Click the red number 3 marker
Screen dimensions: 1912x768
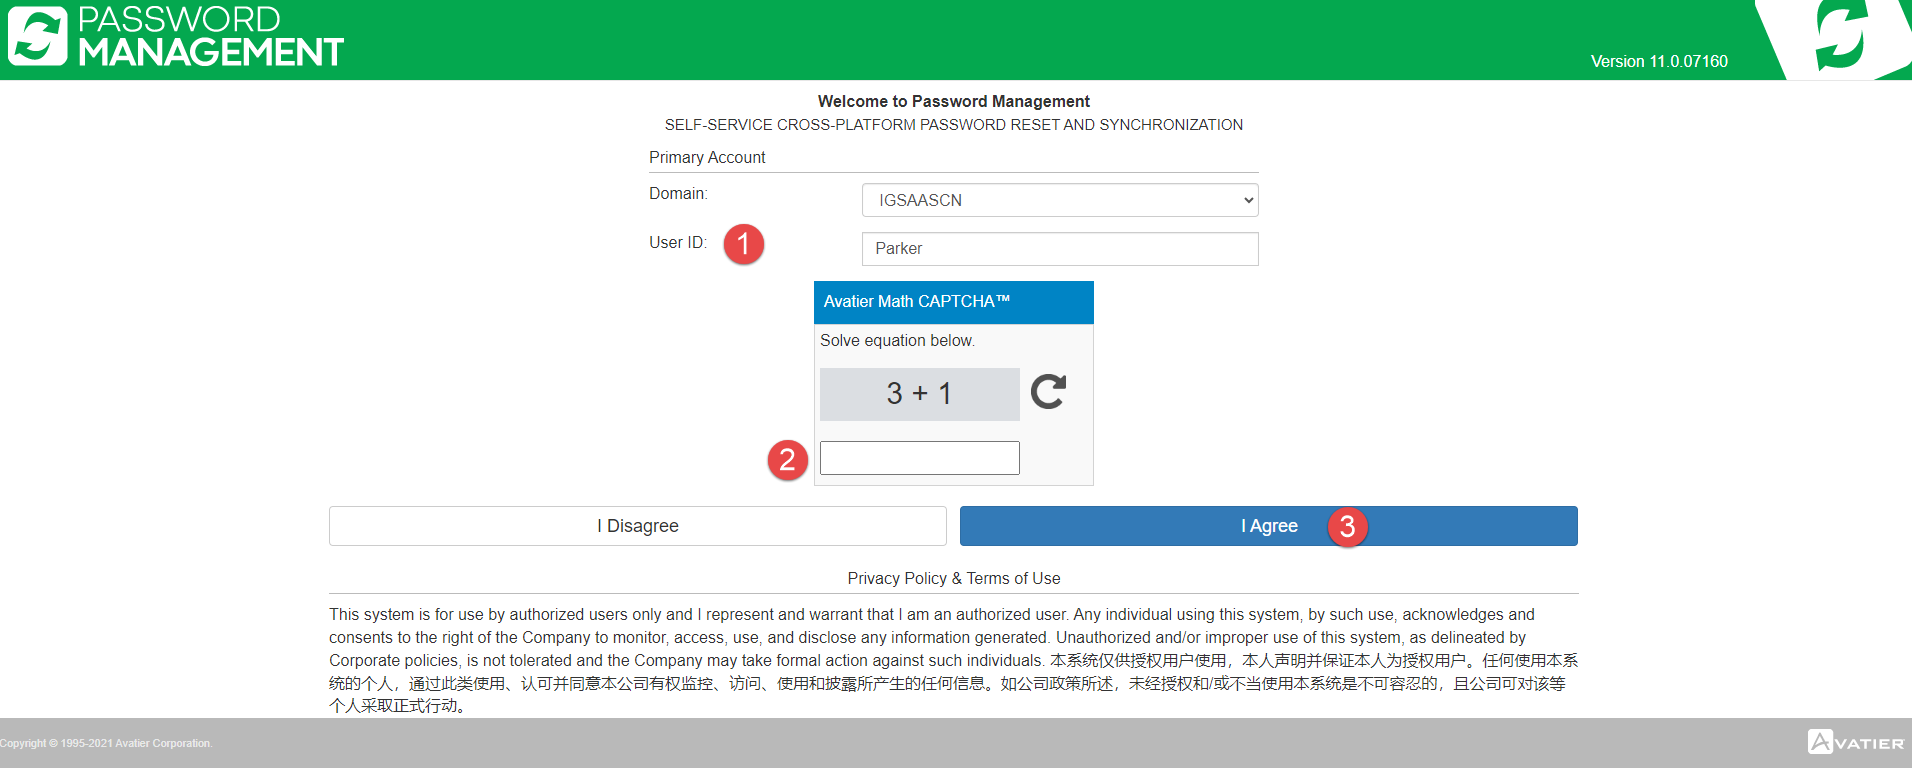(x=1347, y=526)
